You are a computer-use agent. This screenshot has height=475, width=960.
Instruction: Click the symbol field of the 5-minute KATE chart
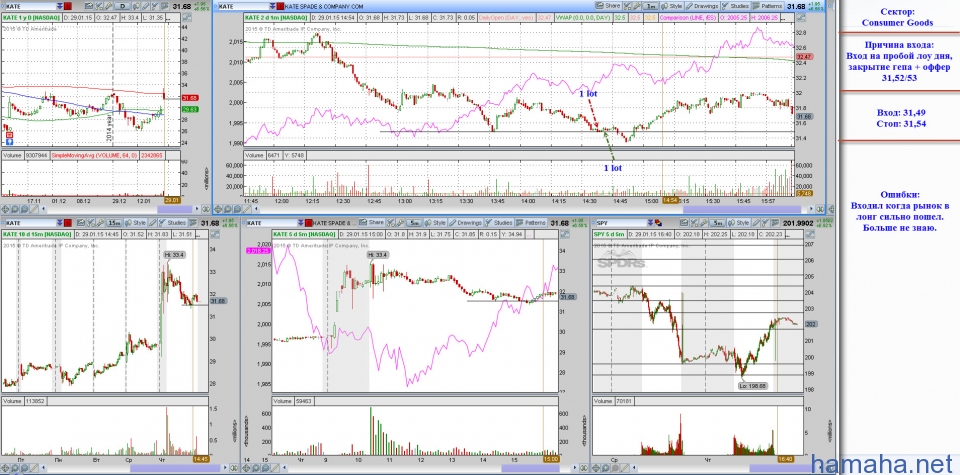pyautogui.click(x=272, y=223)
